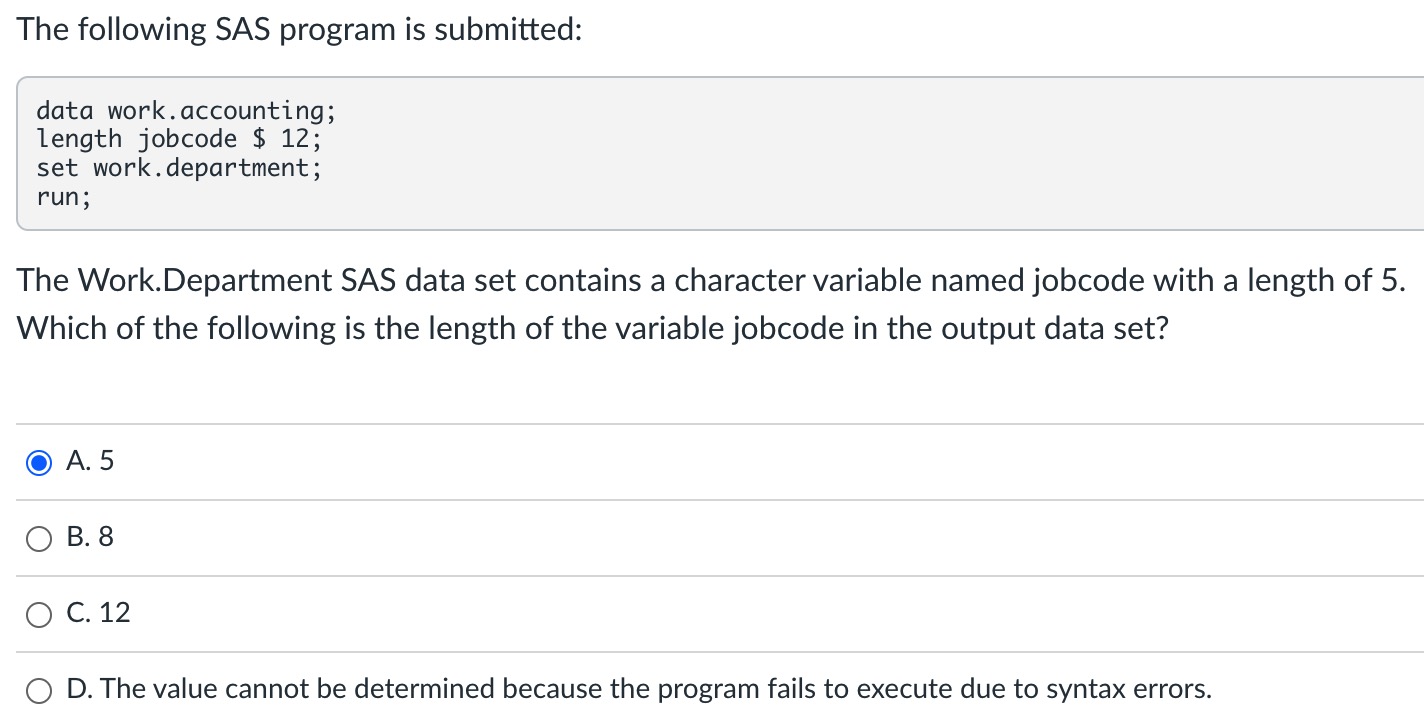Choose the radio button beside B. 8
The width and height of the screenshot is (1424, 718).
click(39, 538)
